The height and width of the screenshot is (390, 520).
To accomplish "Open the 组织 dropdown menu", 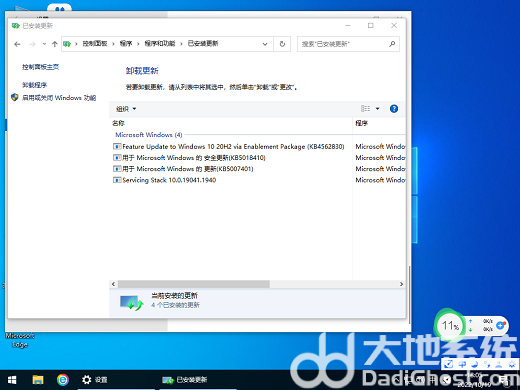I will click(126, 109).
